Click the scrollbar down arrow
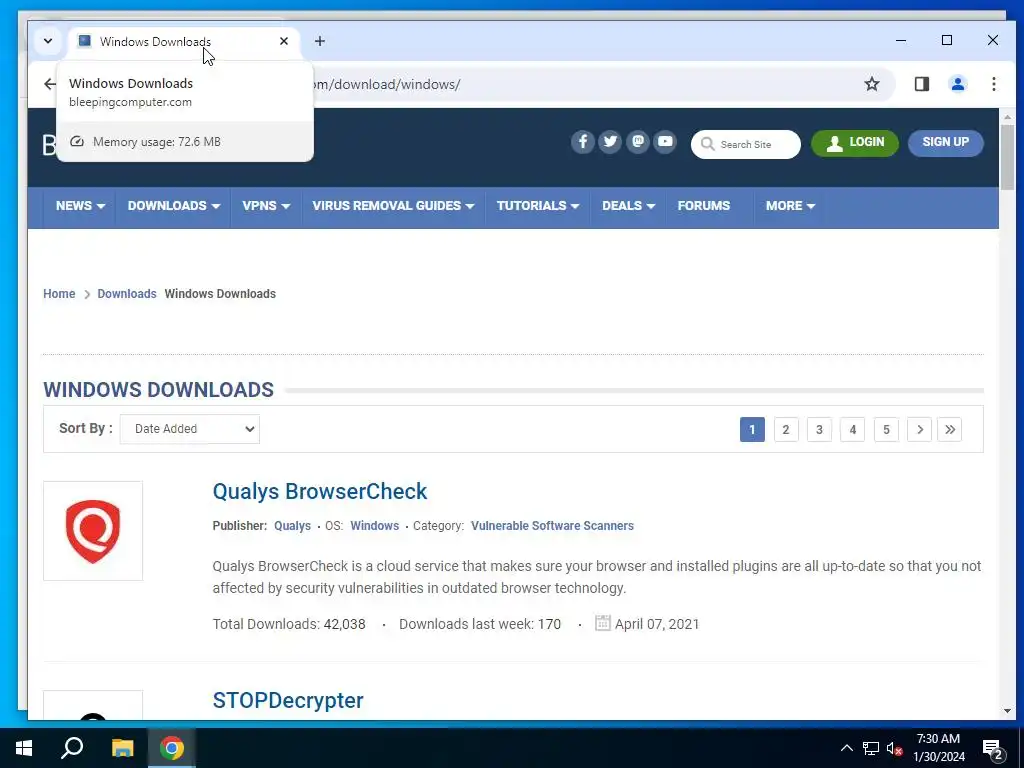Image resolution: width=1024 pixels, height=768 pixels. (x=1007, y=711)
